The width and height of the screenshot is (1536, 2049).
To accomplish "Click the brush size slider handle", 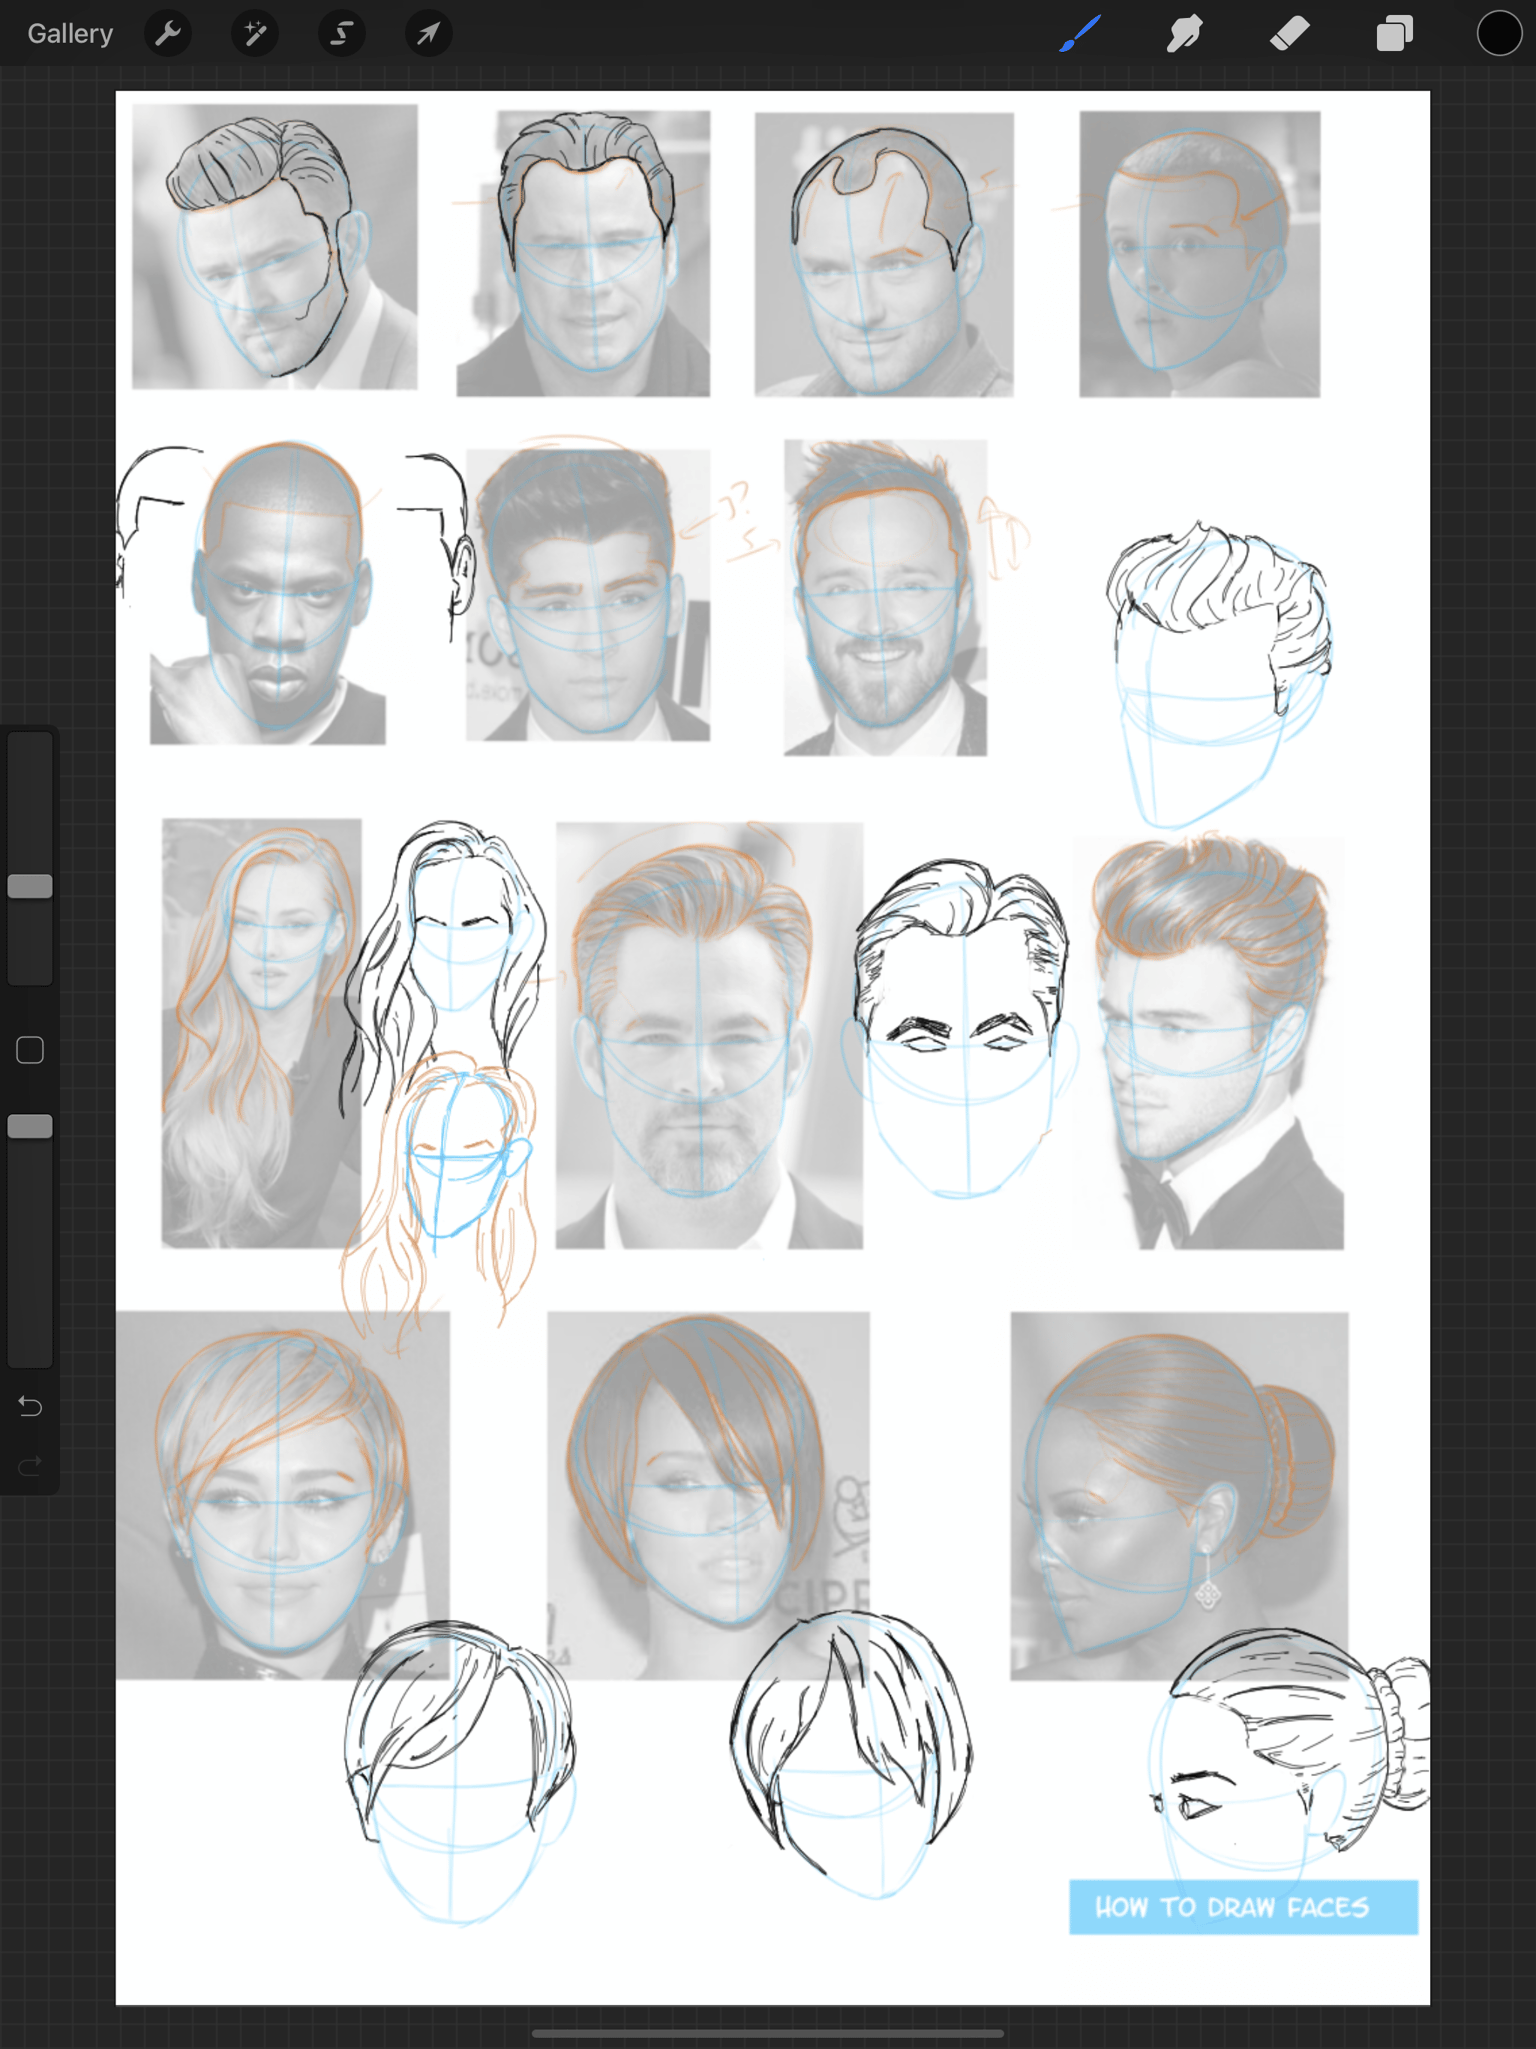I will 30,886.
